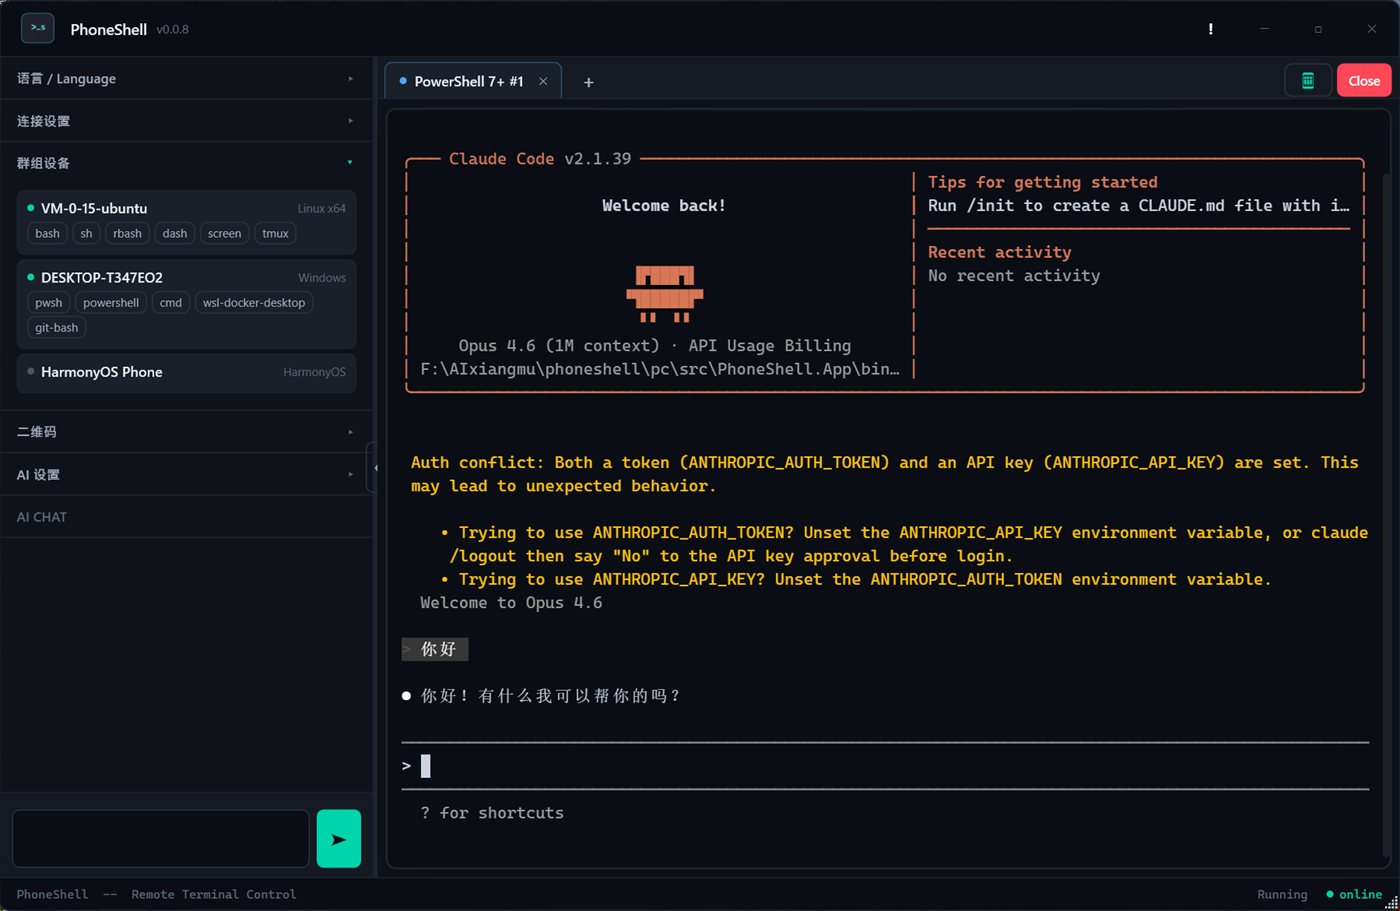Screen dimensions: 1400x911
Task: Click the Running status text
Action: 1282,895
